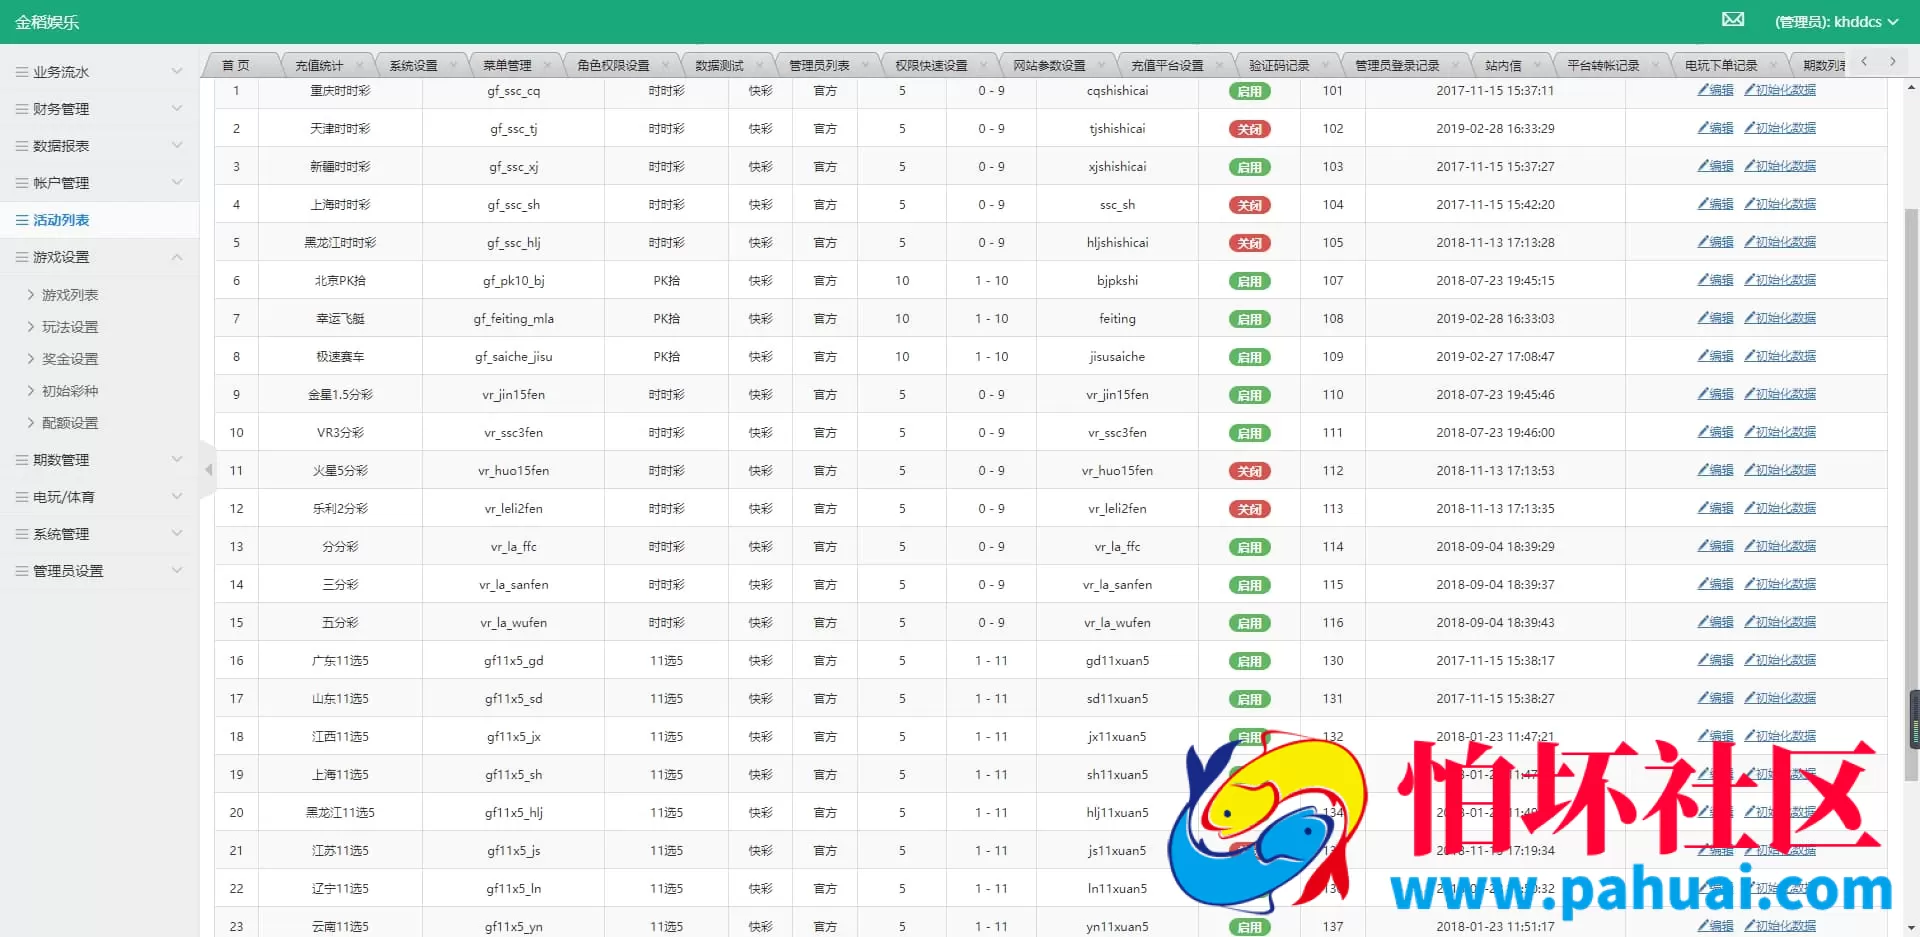
Task: Close the 菜单管理 tab with its X
Action: (x=547, y=65)
